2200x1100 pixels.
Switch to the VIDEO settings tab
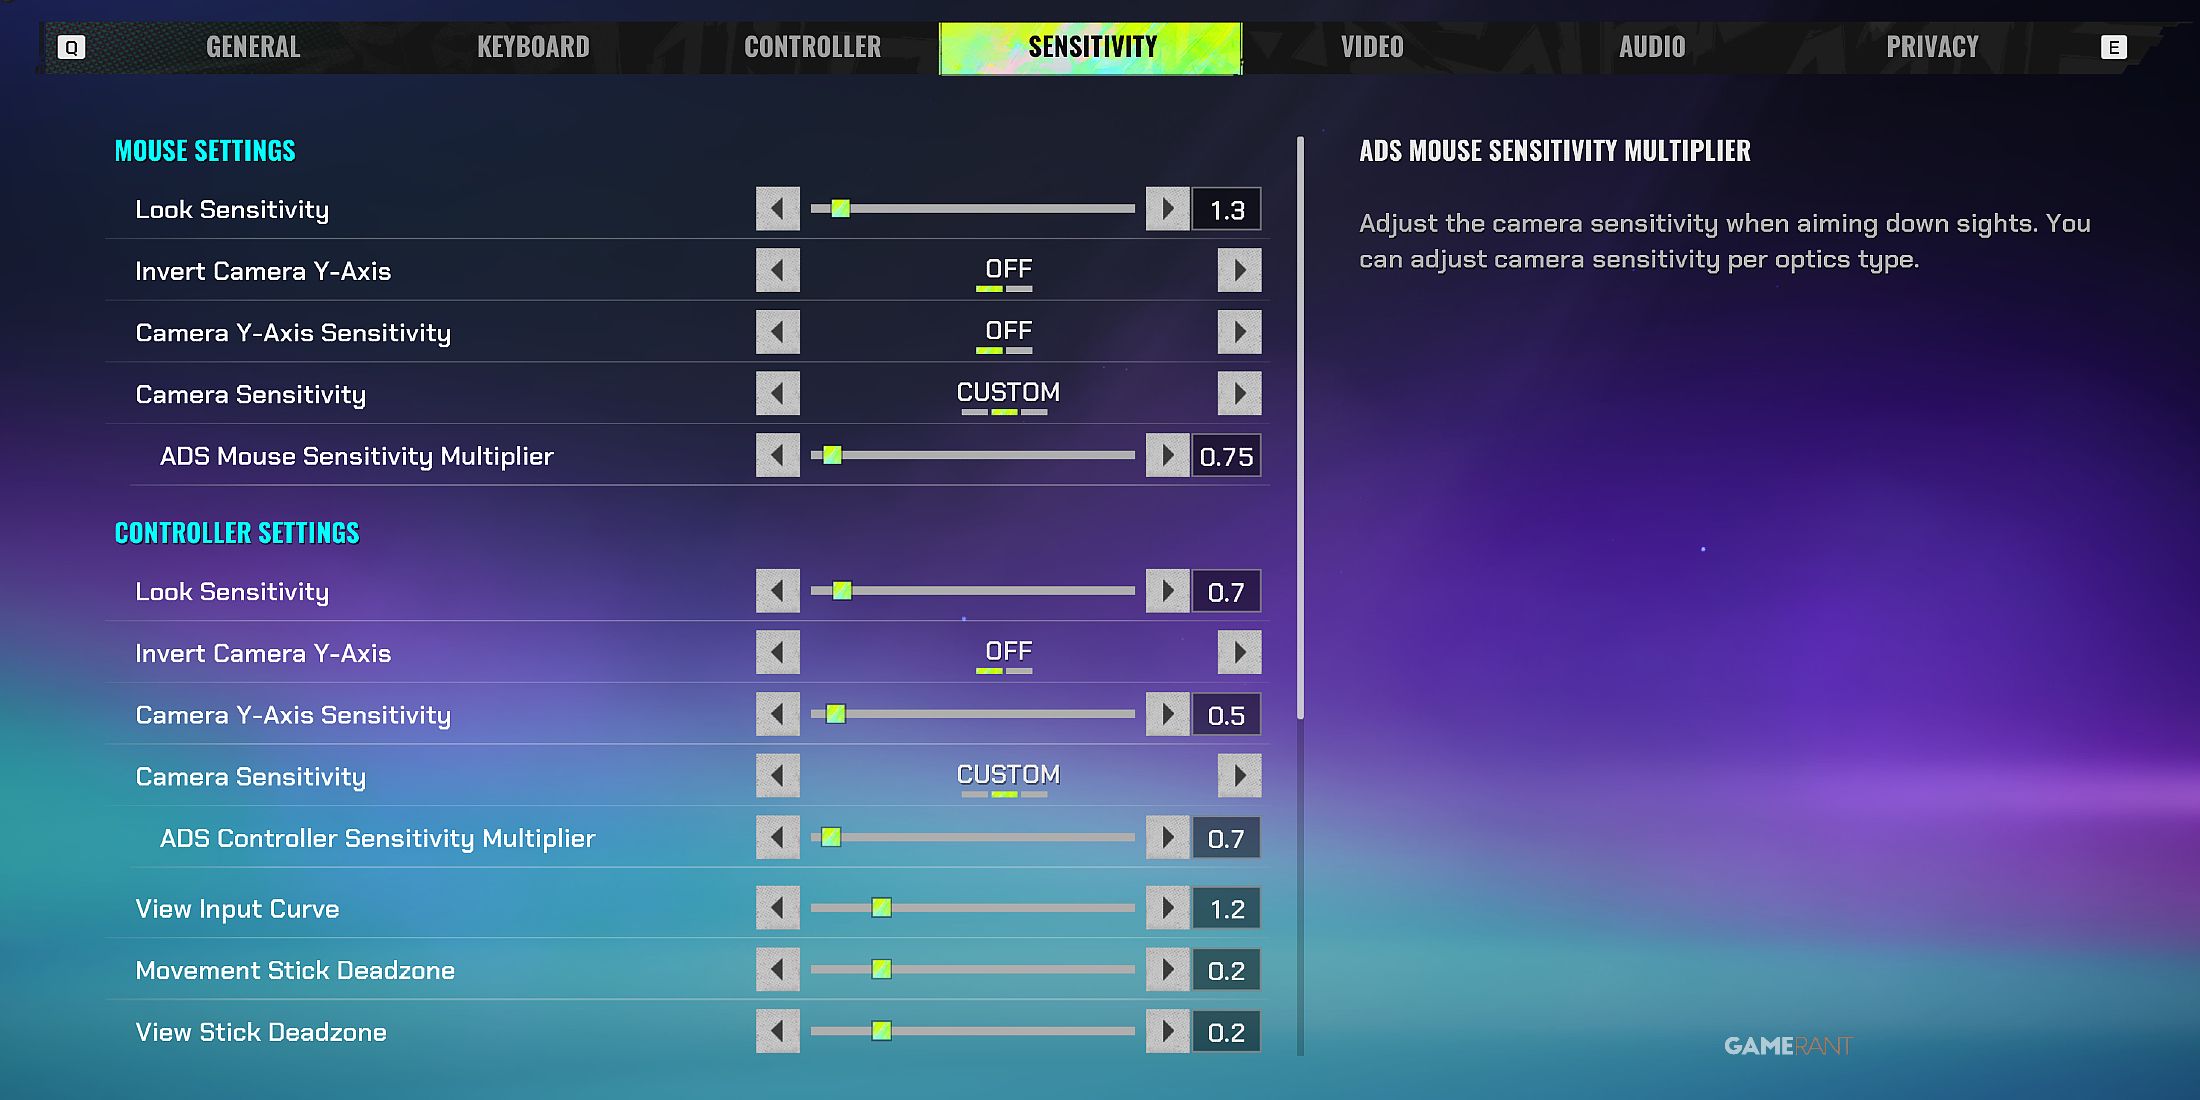coord(1371,46)
